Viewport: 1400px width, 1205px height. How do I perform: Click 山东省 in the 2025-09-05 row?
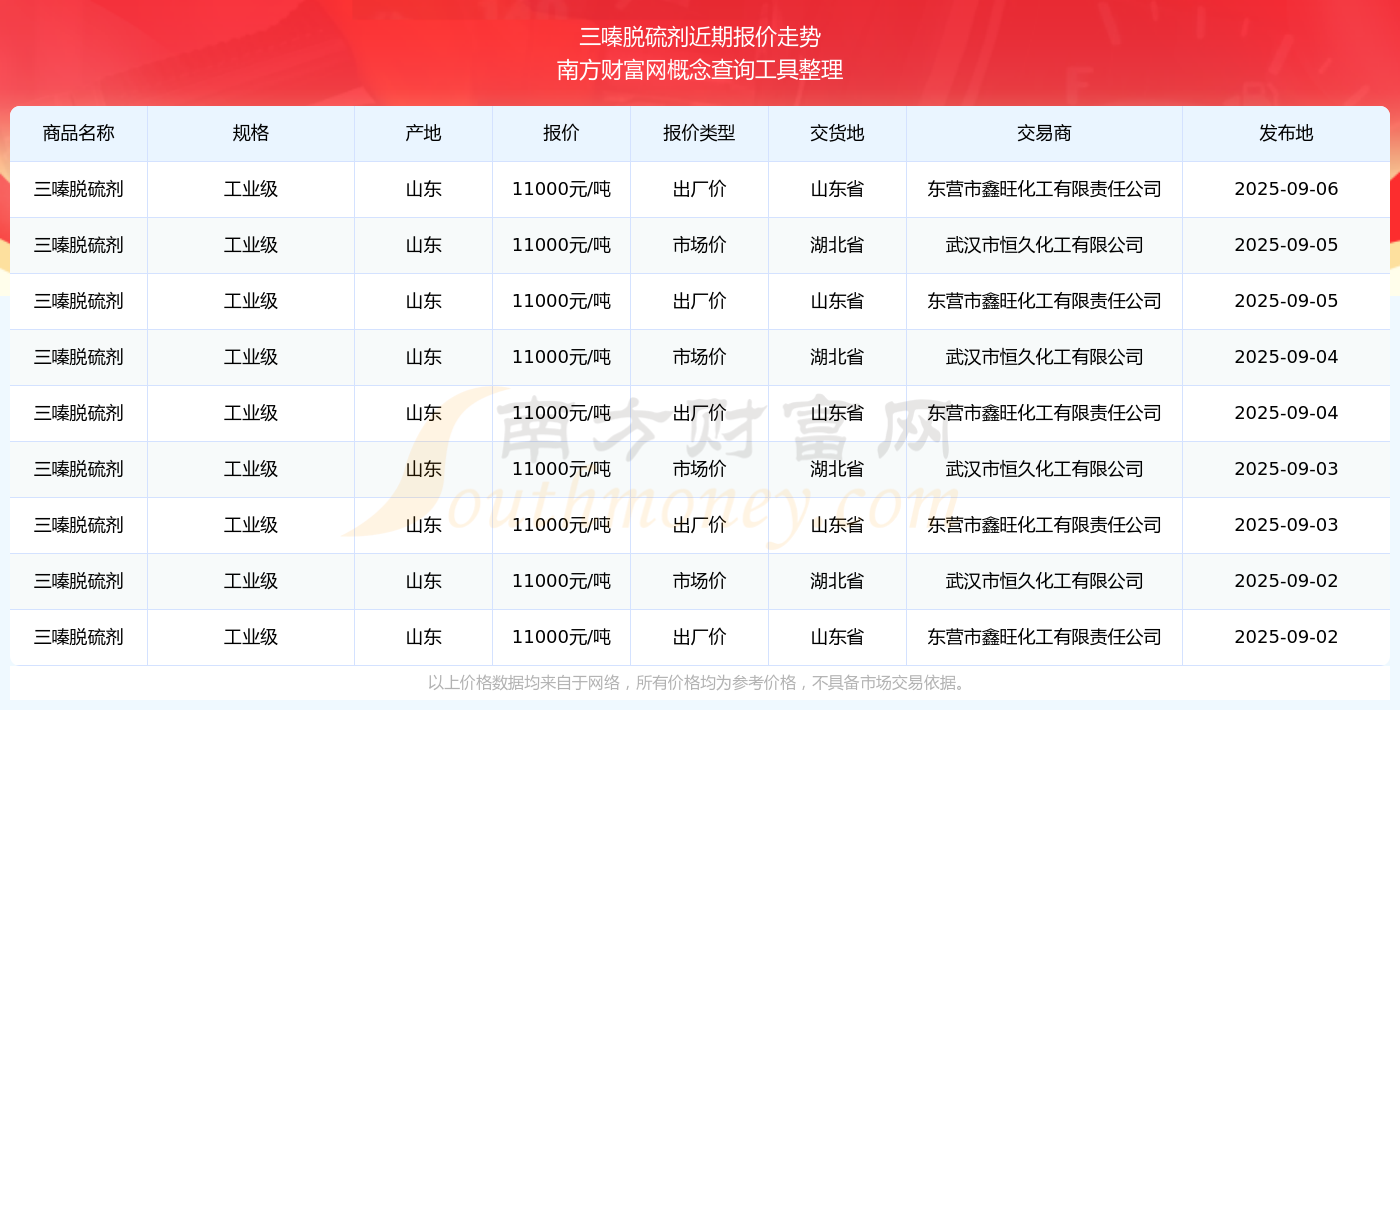pos(838,302)
